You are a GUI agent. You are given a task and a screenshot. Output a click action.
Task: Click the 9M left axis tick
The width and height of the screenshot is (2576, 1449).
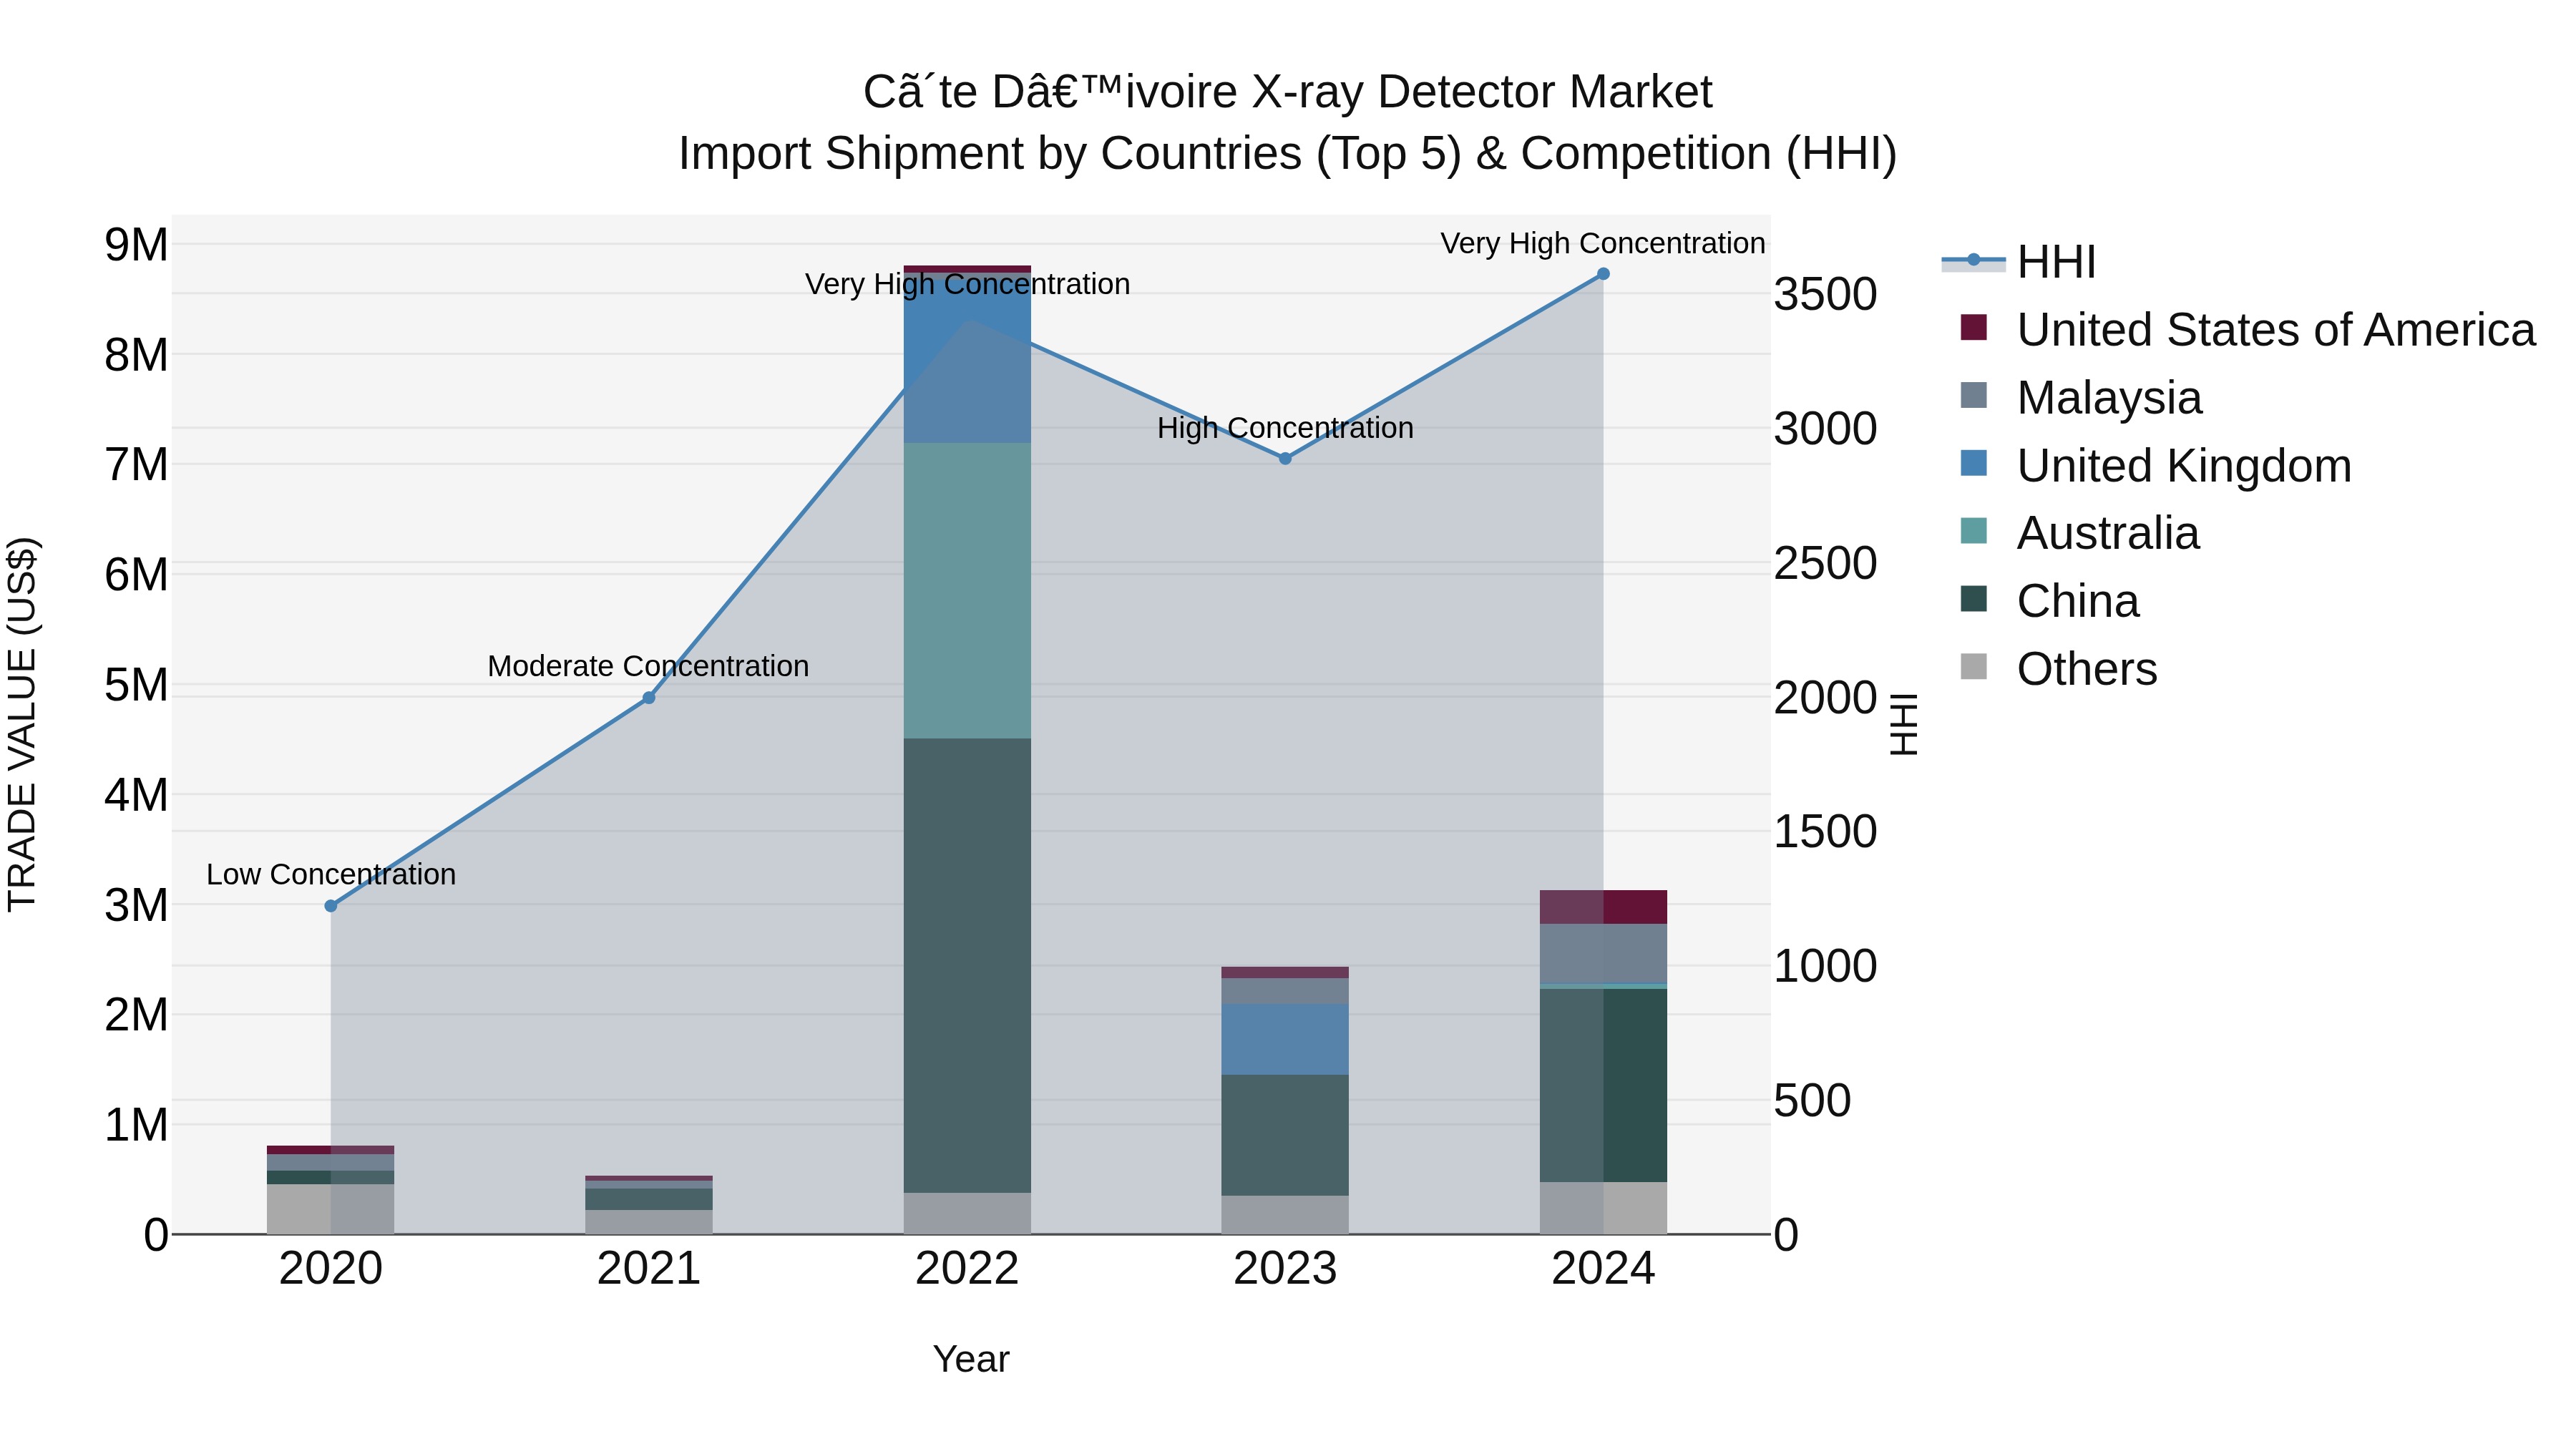pos(137,246)
